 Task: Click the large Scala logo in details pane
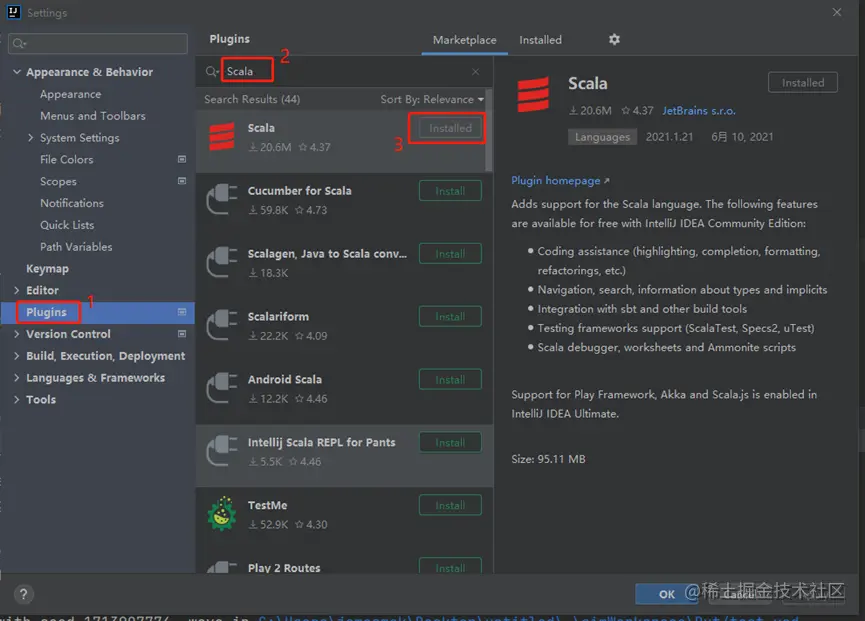pos(533,95)
